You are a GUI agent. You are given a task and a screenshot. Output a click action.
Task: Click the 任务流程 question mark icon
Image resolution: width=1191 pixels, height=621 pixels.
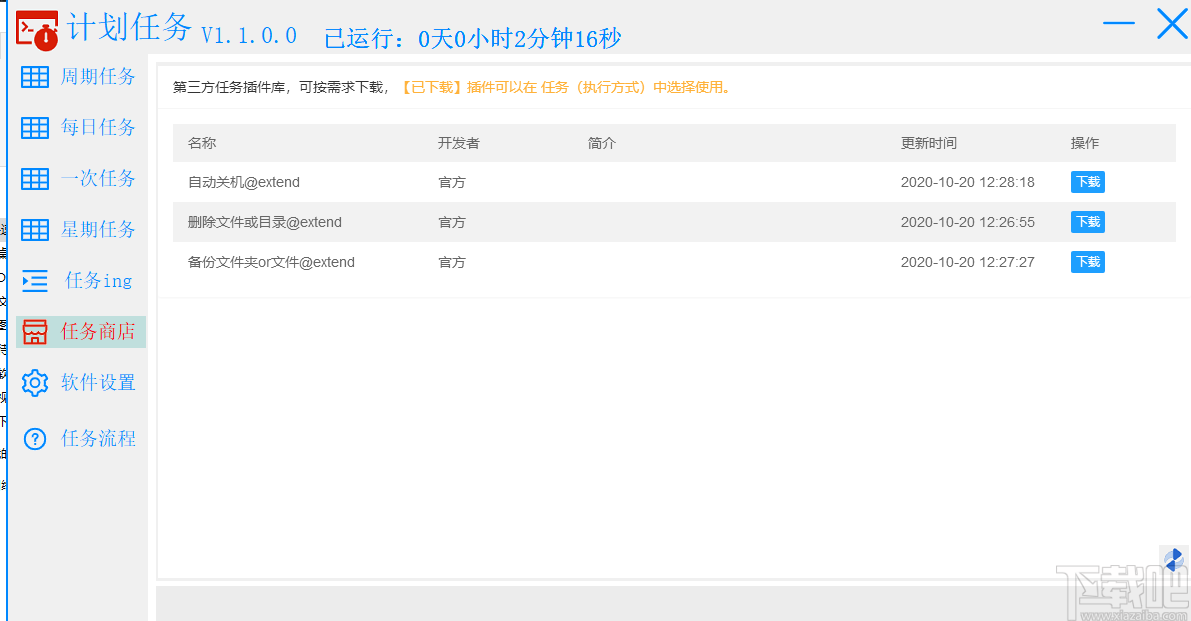coord(35,438)
